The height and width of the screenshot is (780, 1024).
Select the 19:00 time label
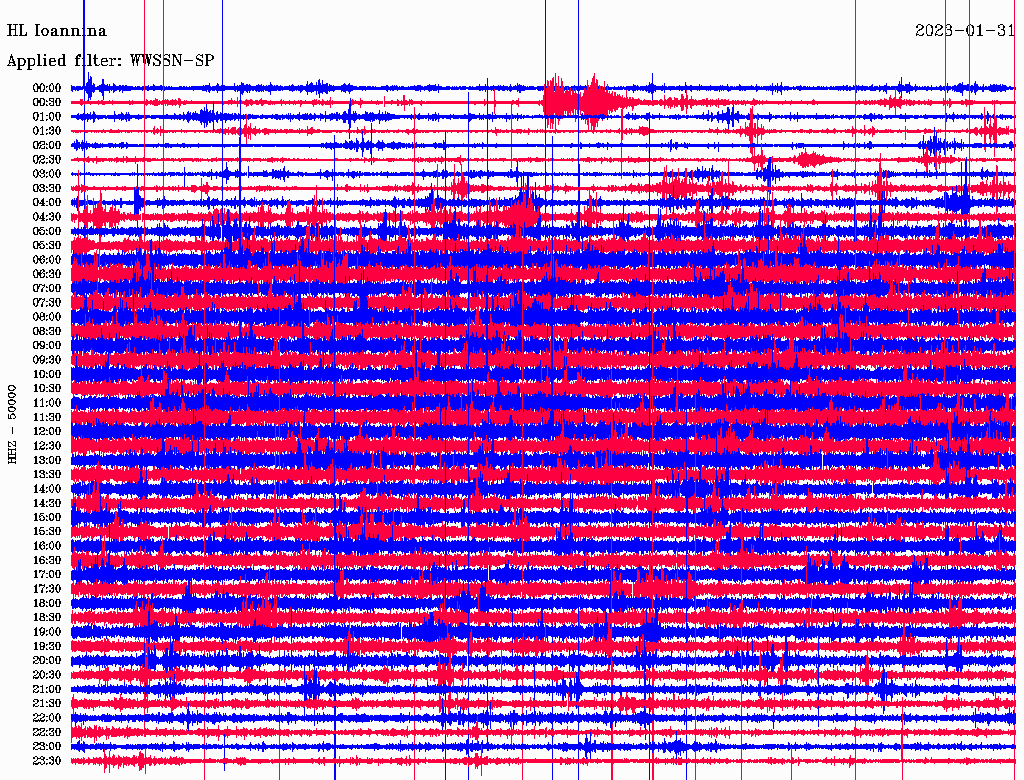(x=47, y=632)
